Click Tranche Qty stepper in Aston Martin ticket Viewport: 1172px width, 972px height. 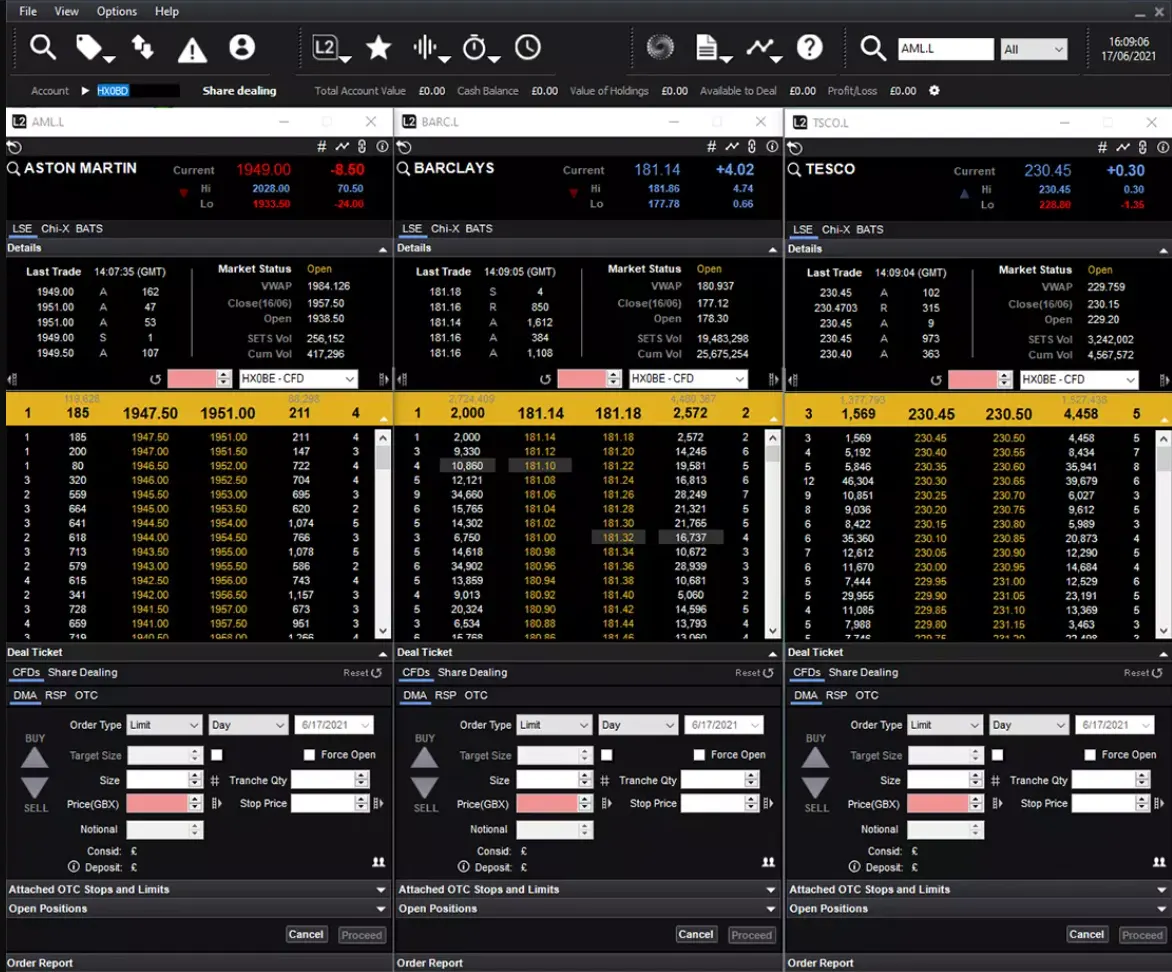(x=362, y=781)
